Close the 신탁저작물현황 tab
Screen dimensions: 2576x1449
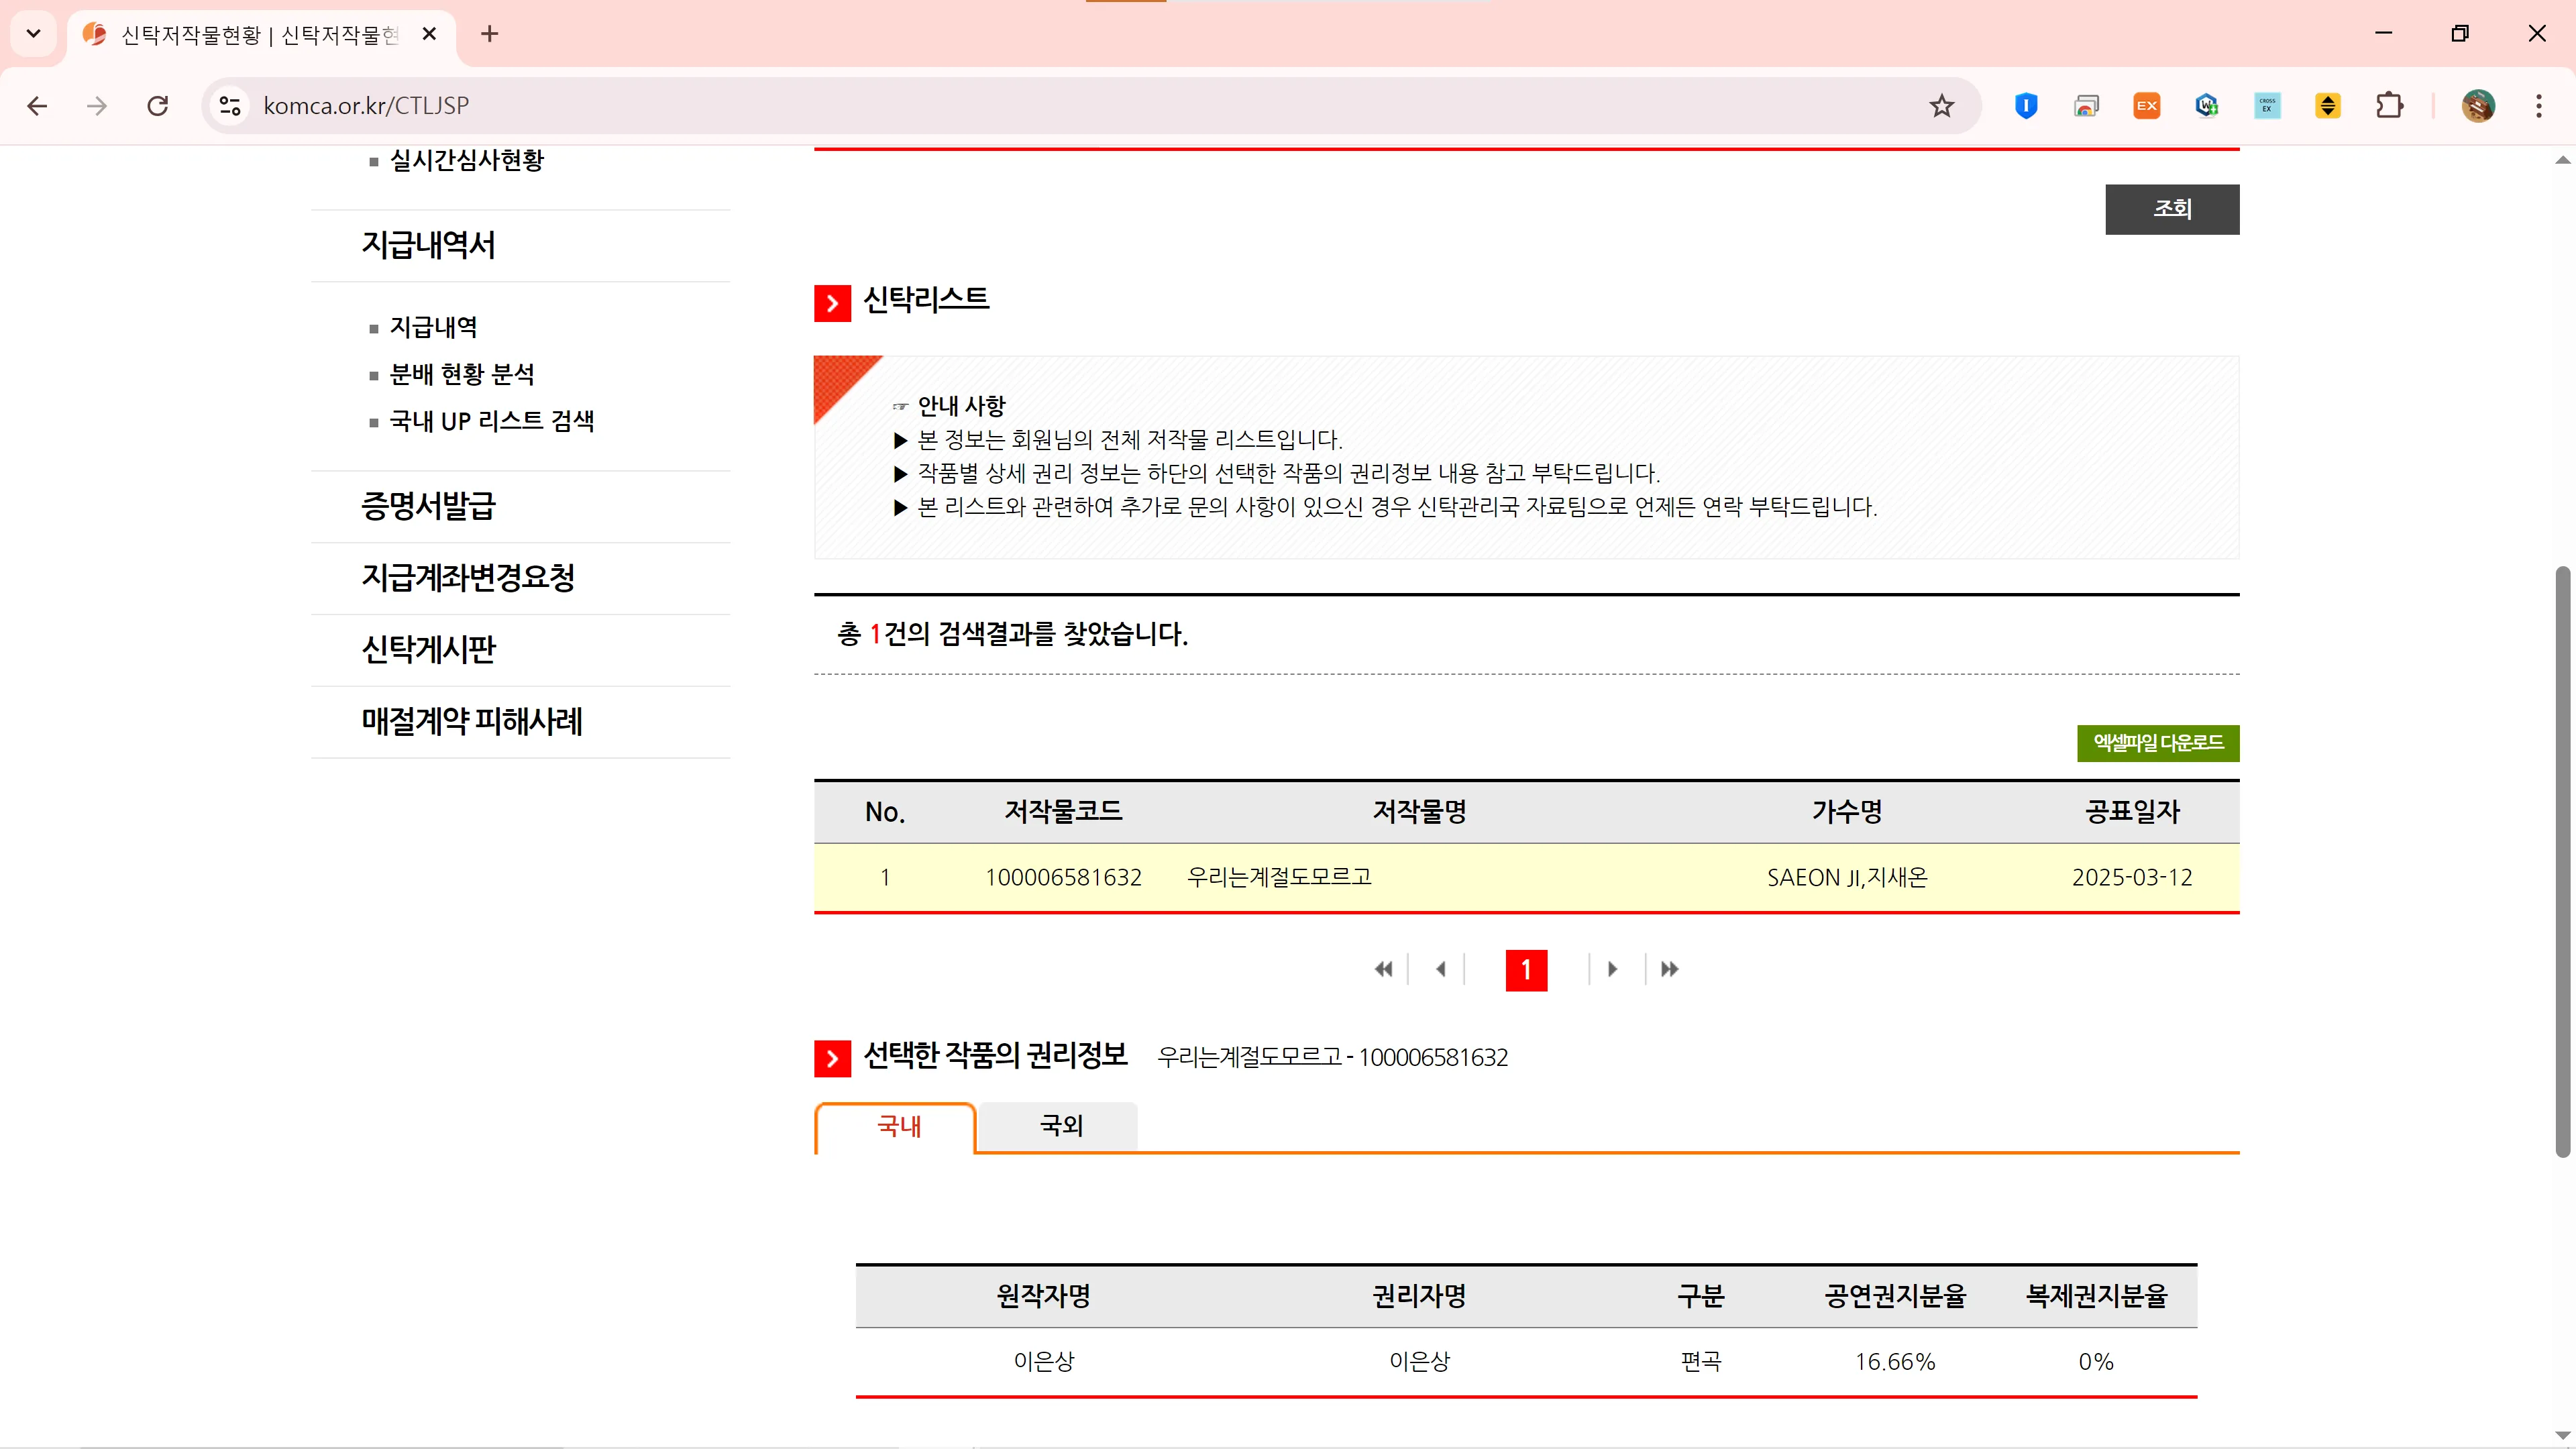429,34
